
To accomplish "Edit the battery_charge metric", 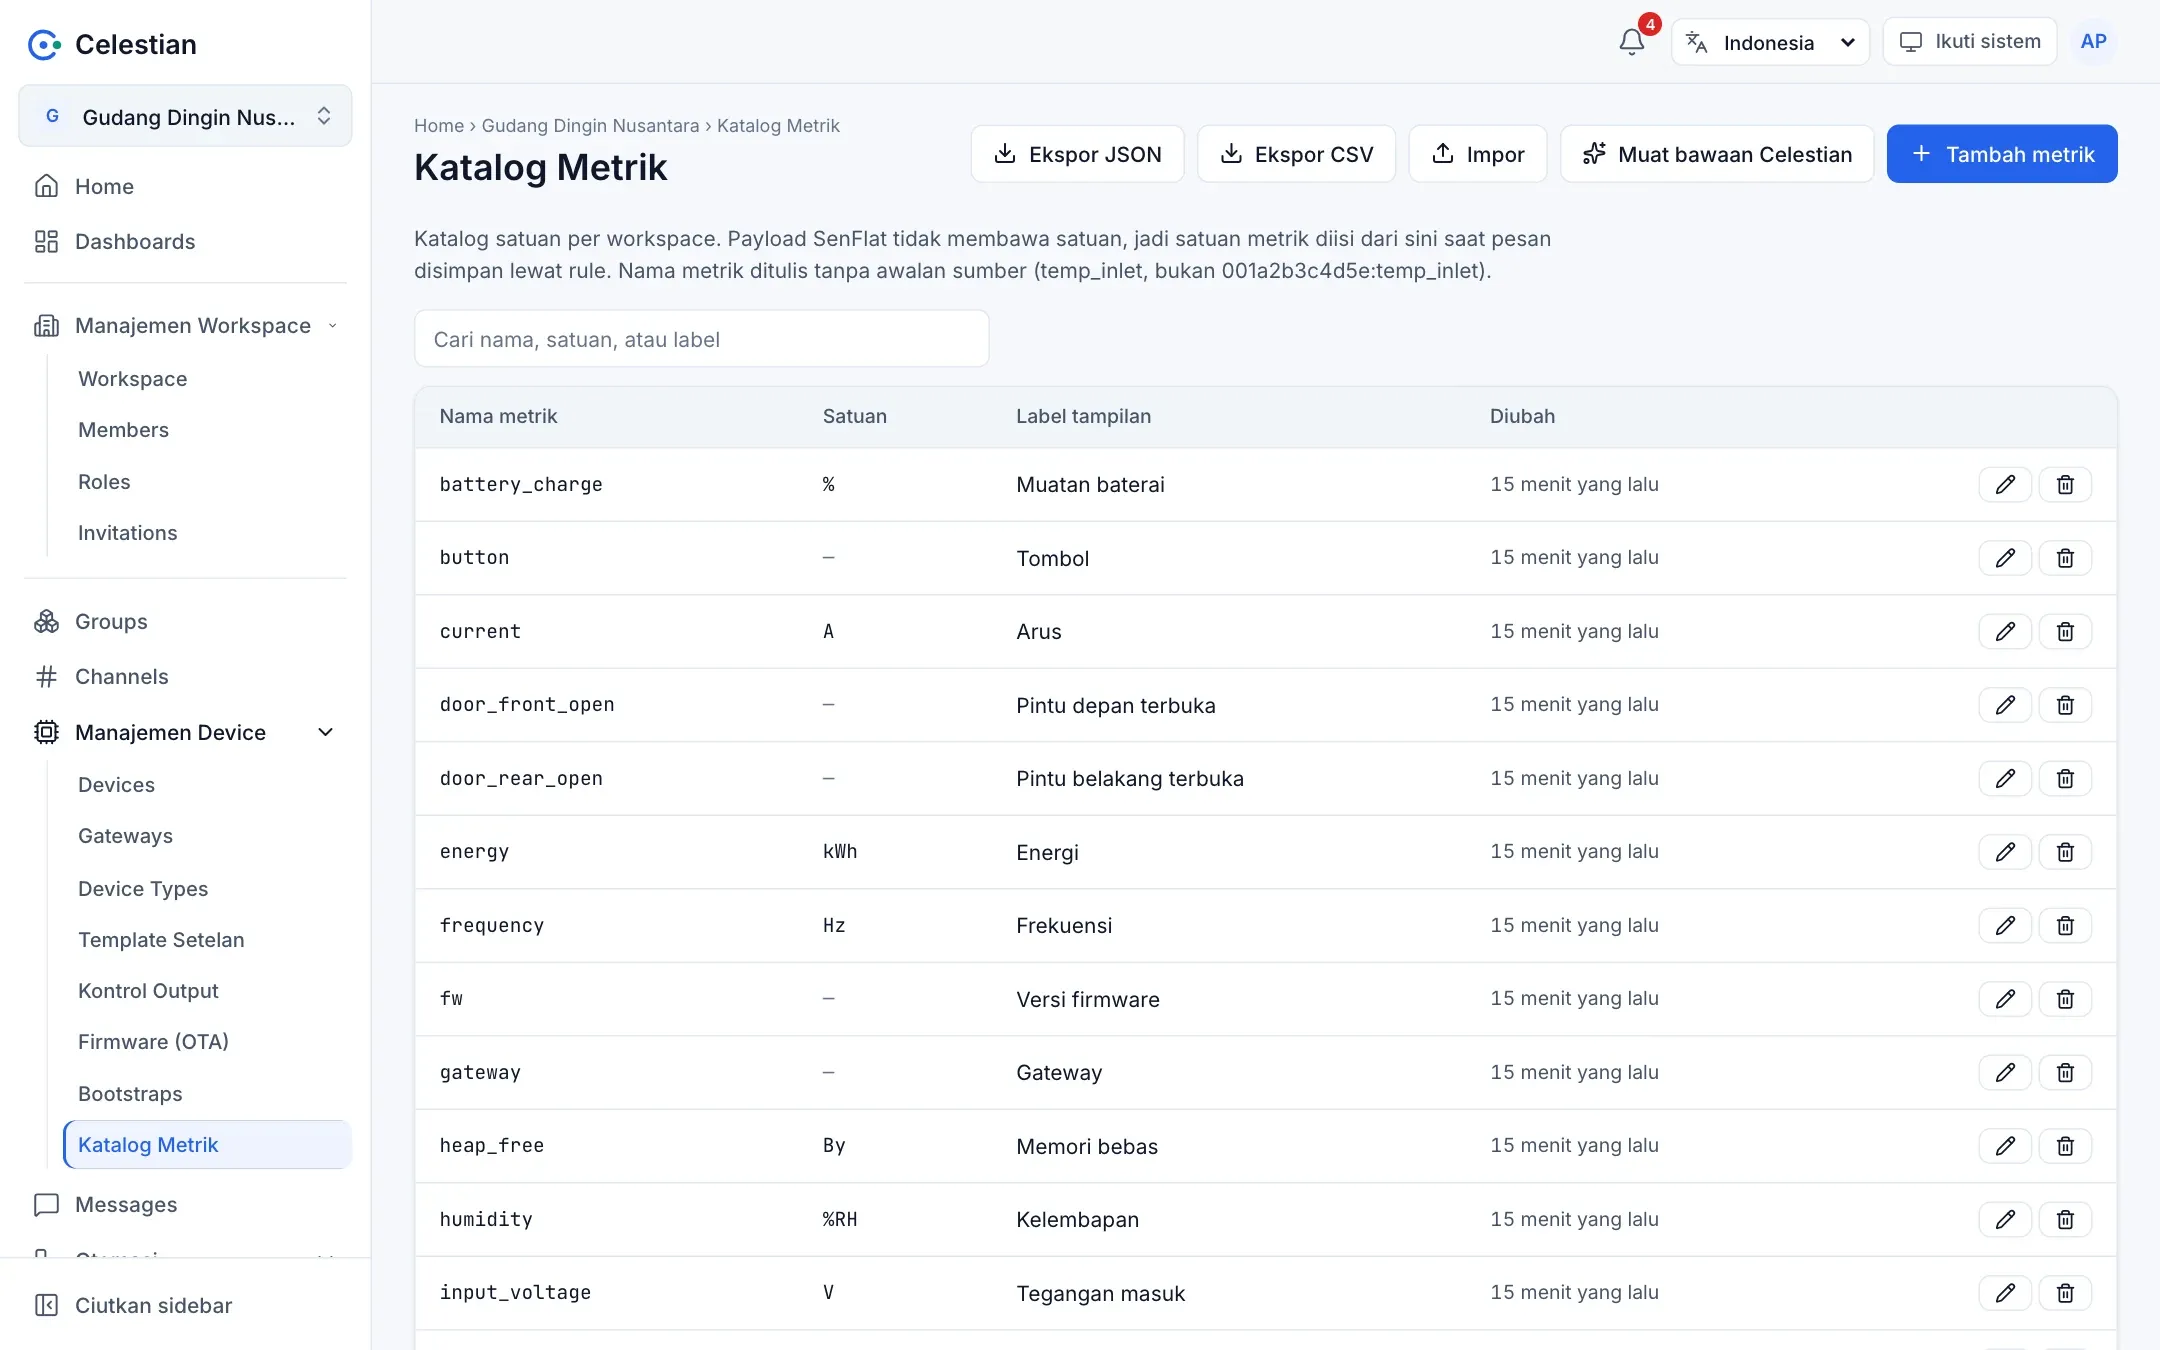I will point(2005,485).
